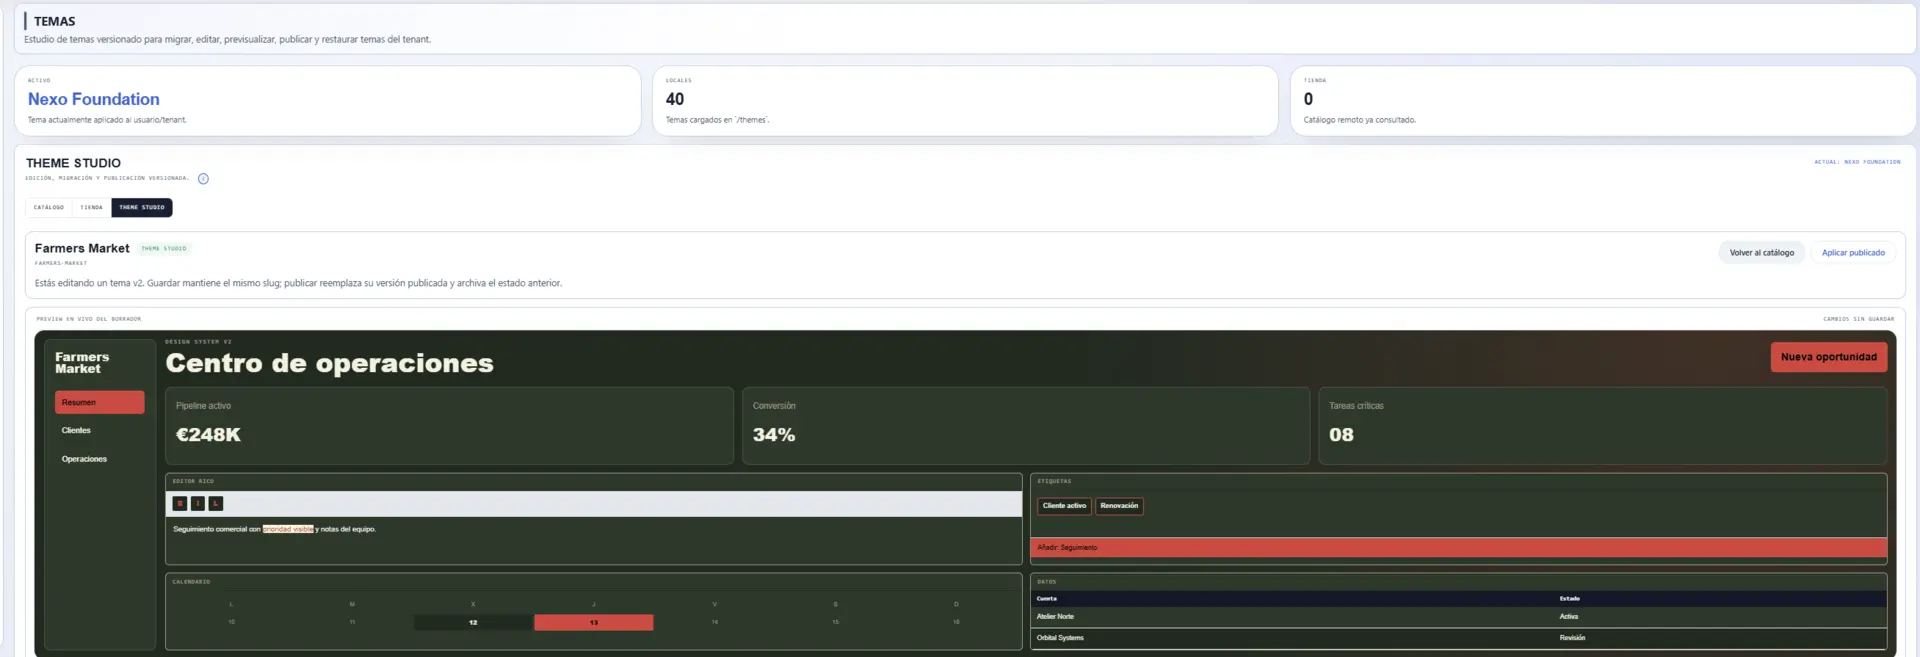Click Volver al catálogo button
This screenshot has width=1920, height=657.
(1762, 253)
